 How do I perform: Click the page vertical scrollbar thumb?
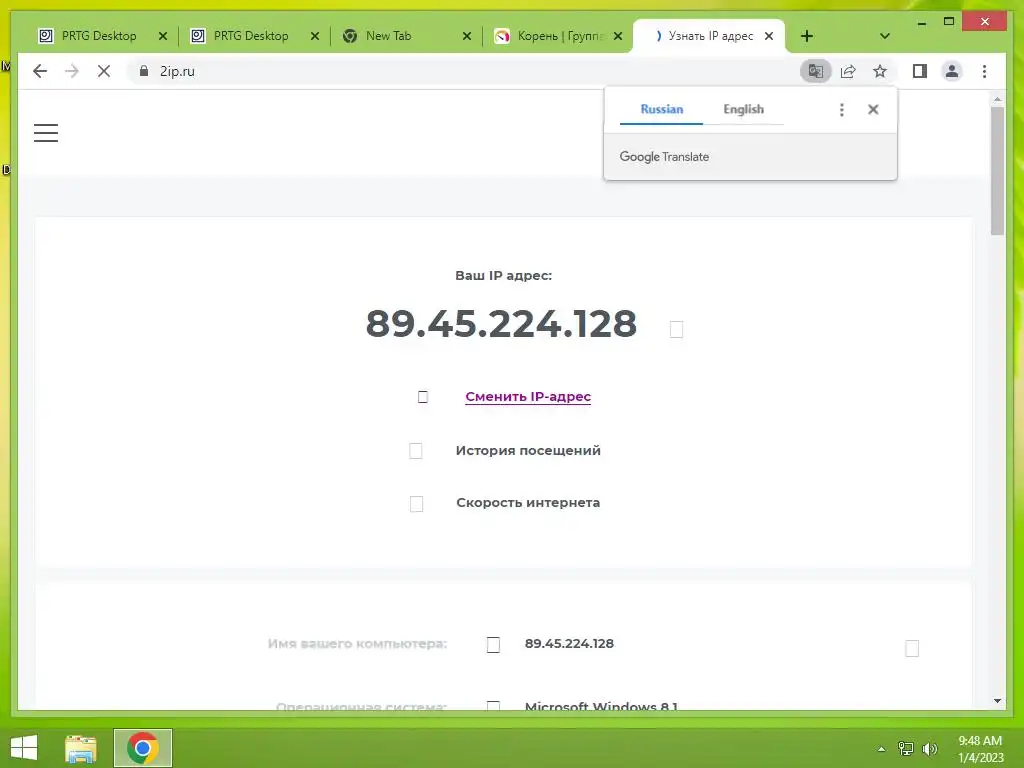click(997, 170)
